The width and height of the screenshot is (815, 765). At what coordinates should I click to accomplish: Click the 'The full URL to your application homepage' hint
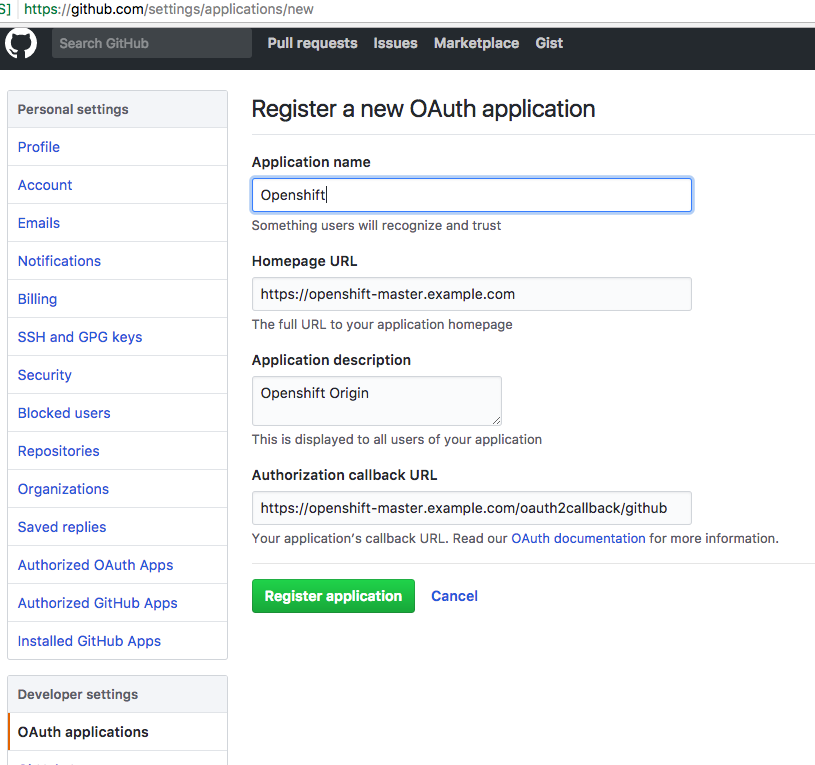(x=382, y=324)
